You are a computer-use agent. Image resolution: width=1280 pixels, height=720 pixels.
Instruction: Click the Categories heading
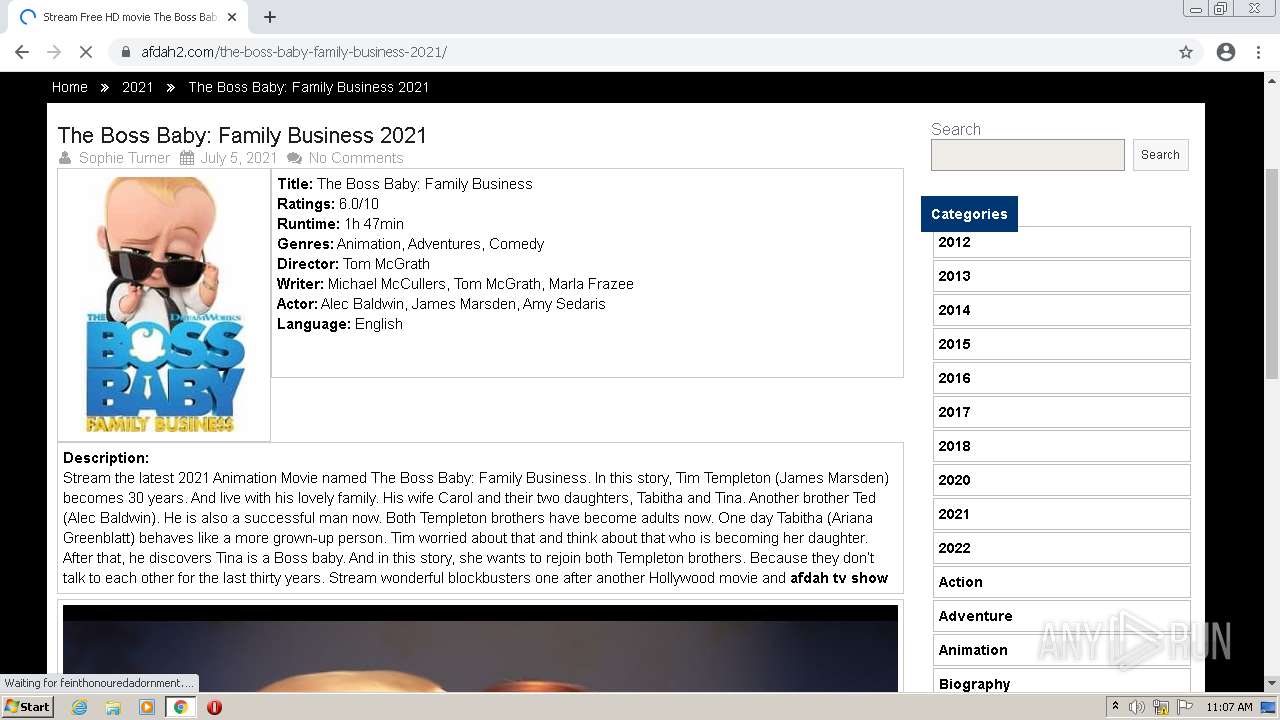[969, 214]
